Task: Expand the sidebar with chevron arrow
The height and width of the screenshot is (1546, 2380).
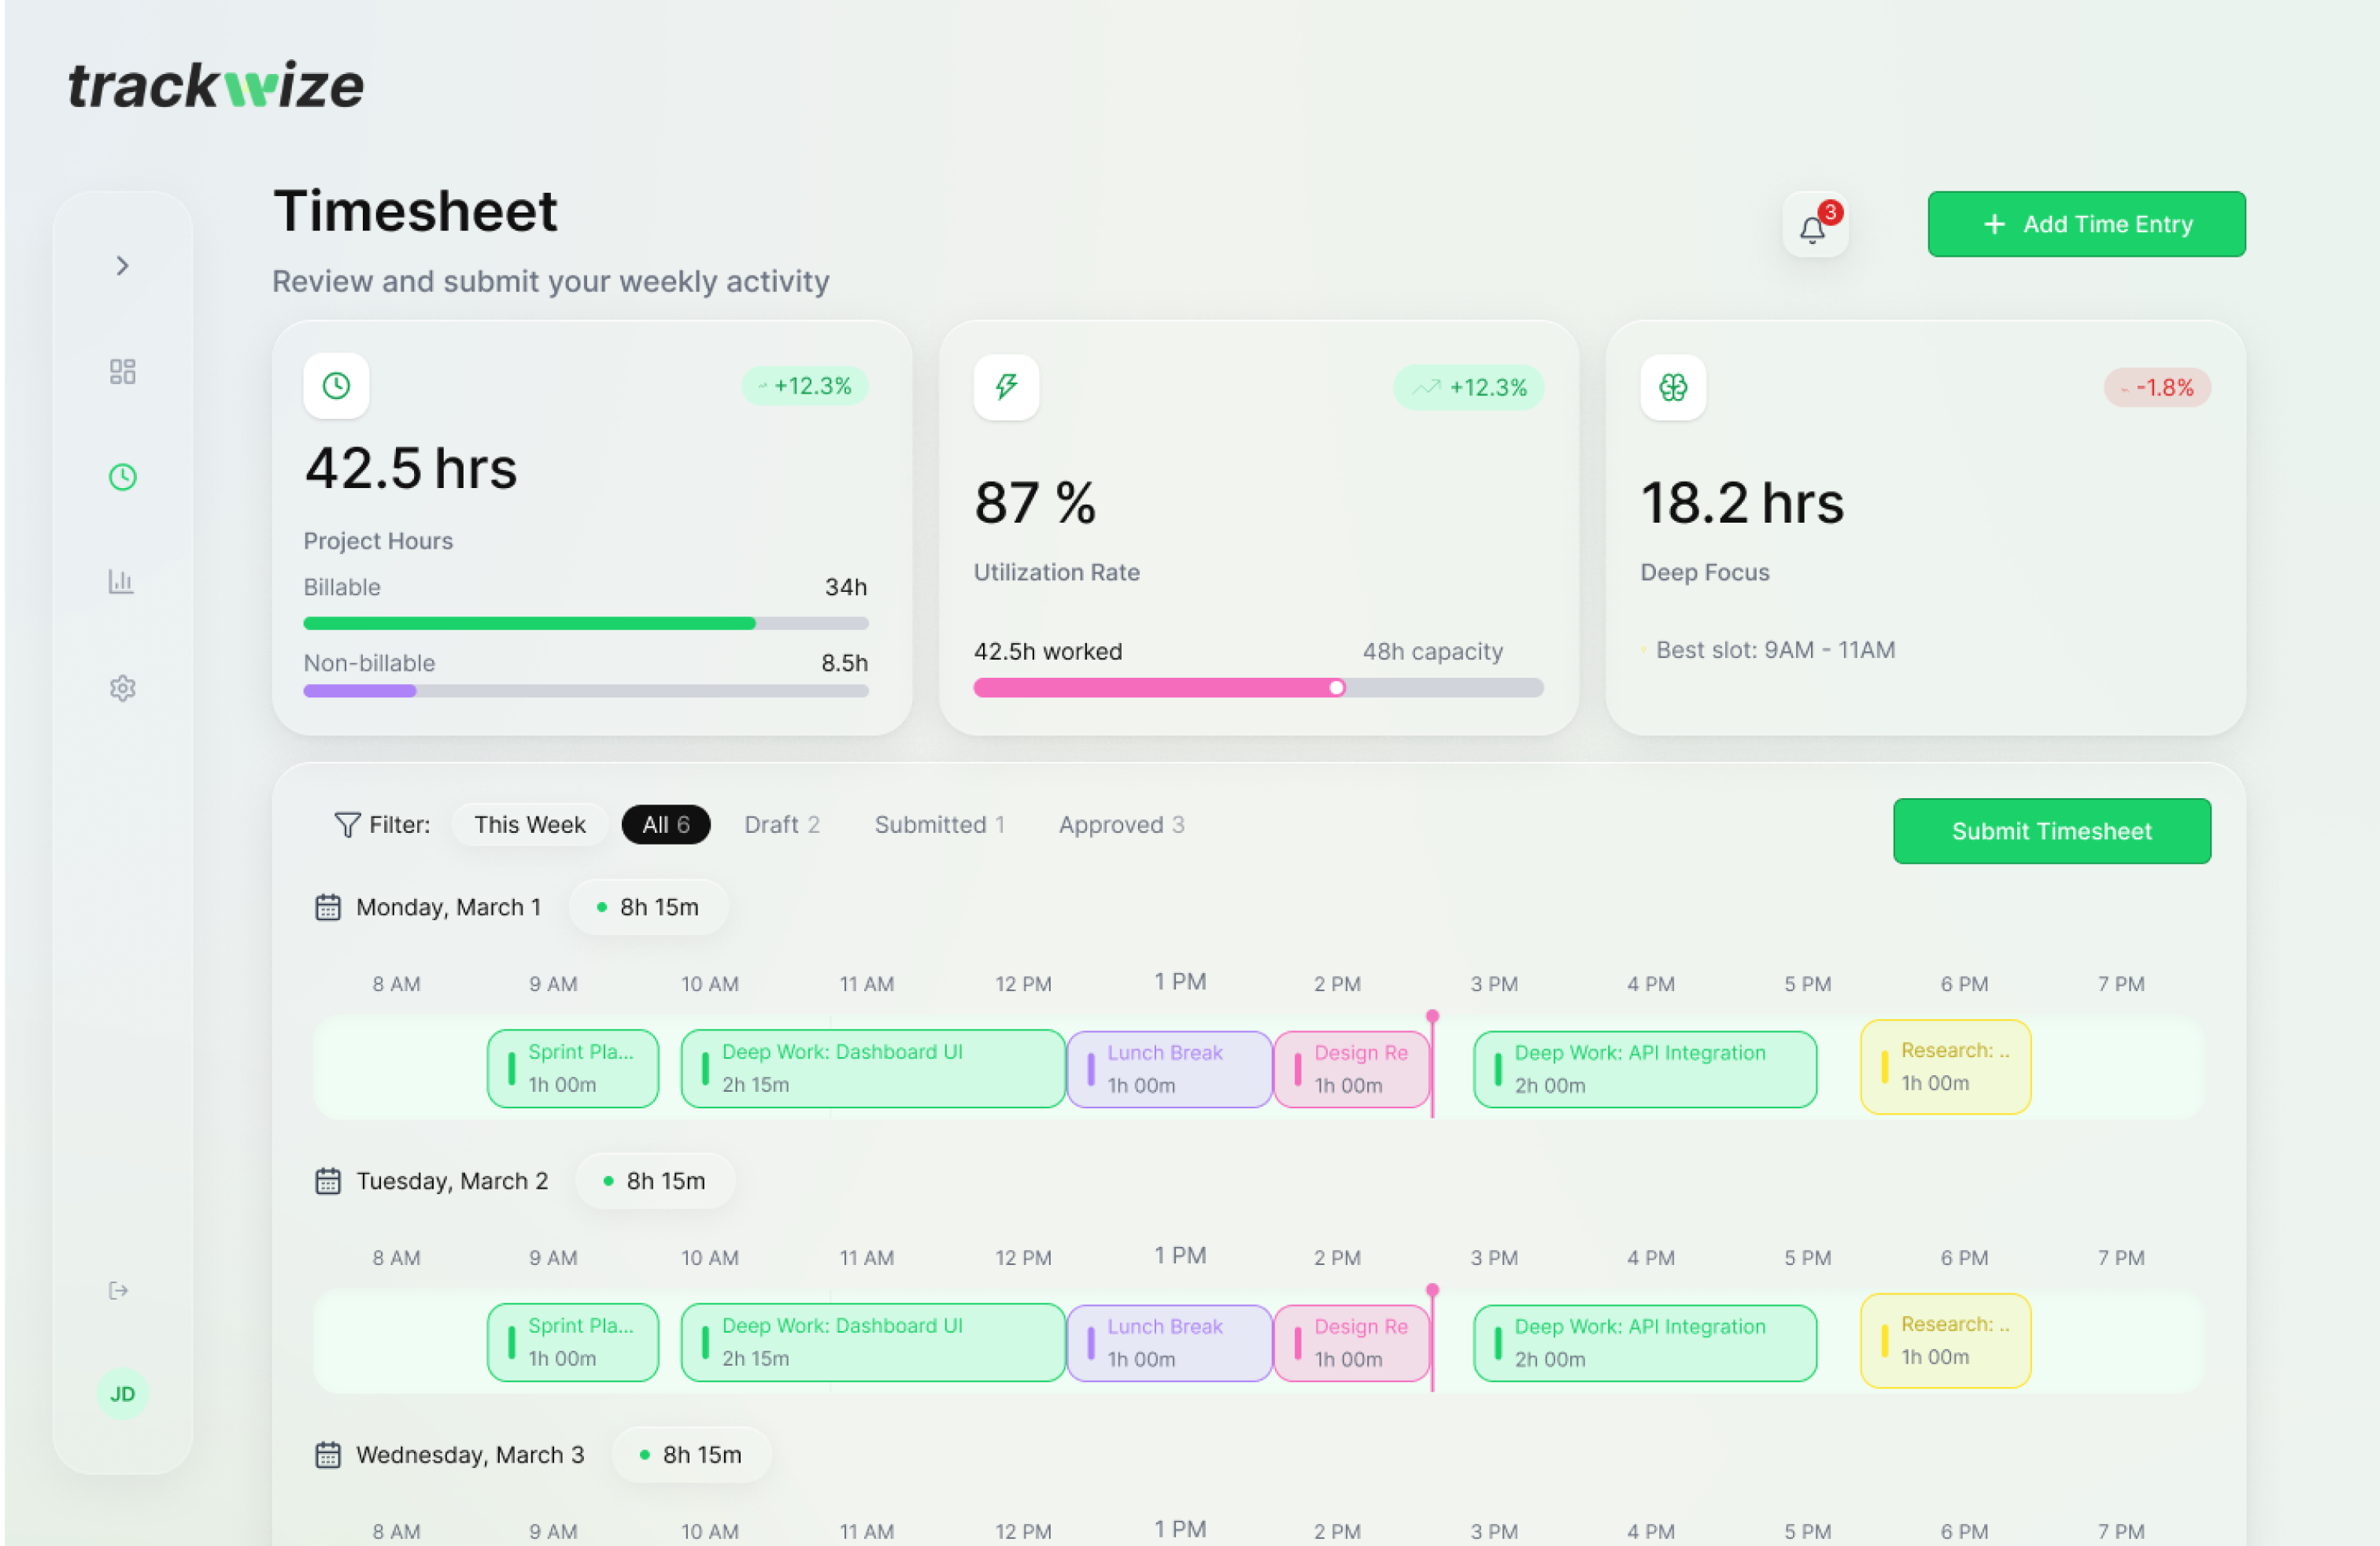Action: tap(122, 265)
